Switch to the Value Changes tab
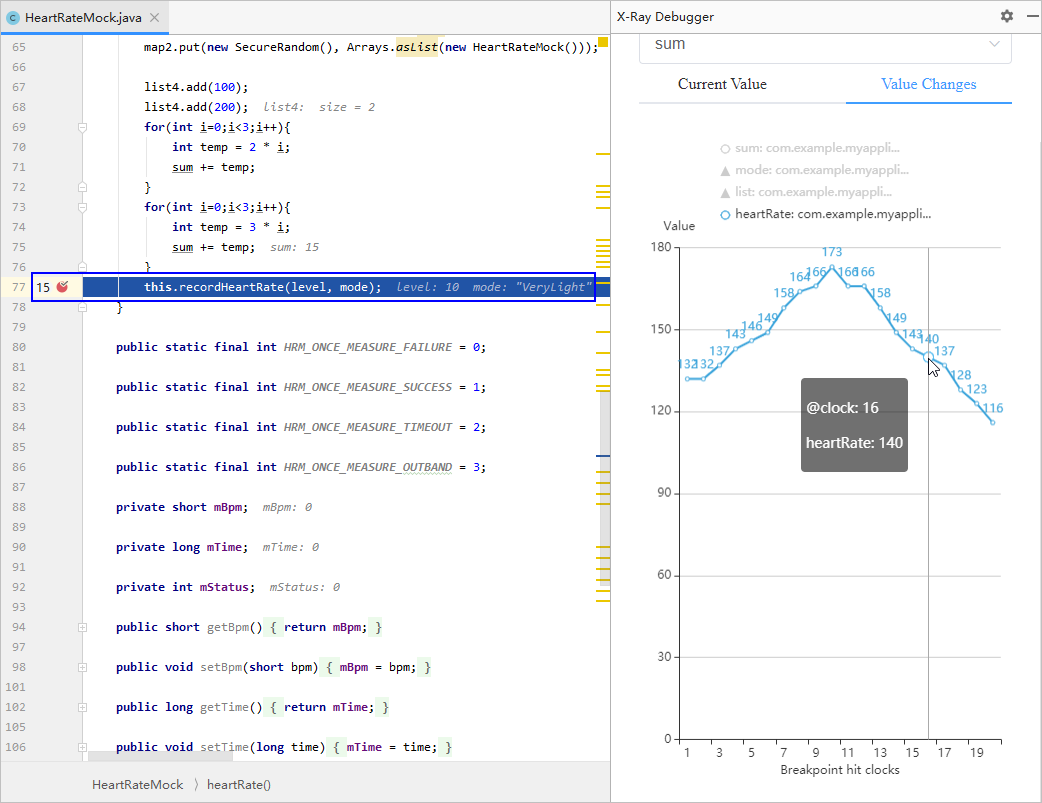1042x803 pixels. [x=928, y=84]
